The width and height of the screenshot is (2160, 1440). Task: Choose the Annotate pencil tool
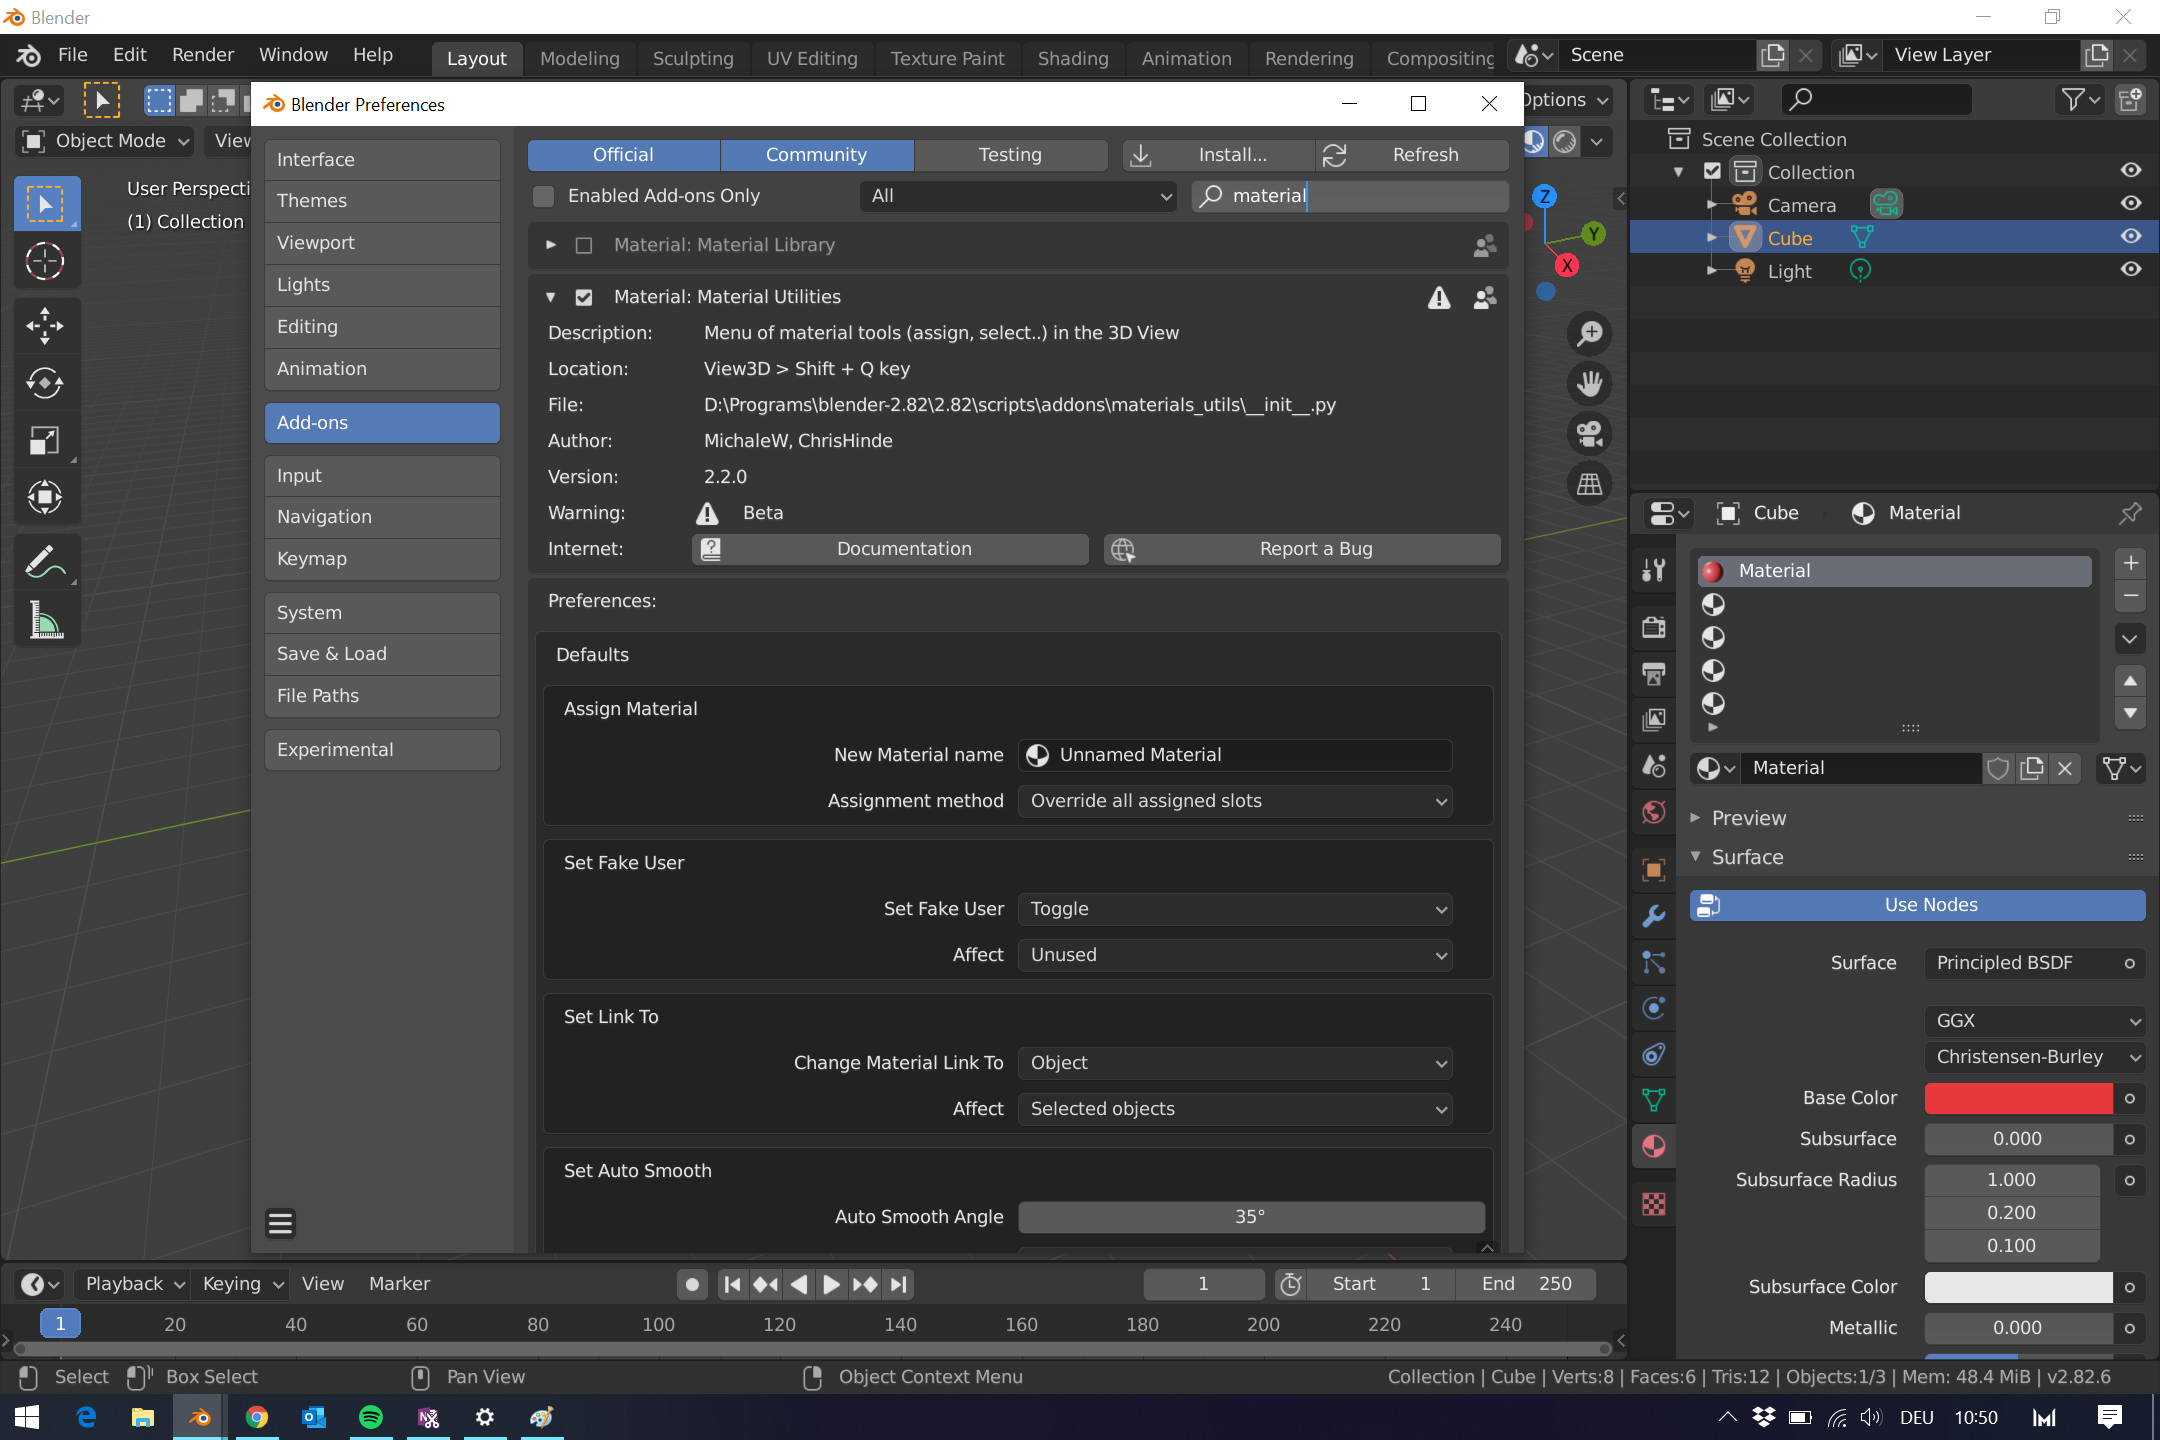click(x=45, y=563)
